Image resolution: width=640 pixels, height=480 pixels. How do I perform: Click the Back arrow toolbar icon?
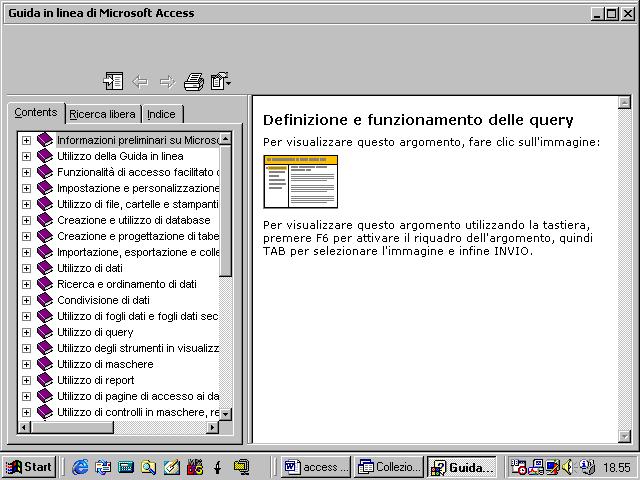[x=140, y=82]
